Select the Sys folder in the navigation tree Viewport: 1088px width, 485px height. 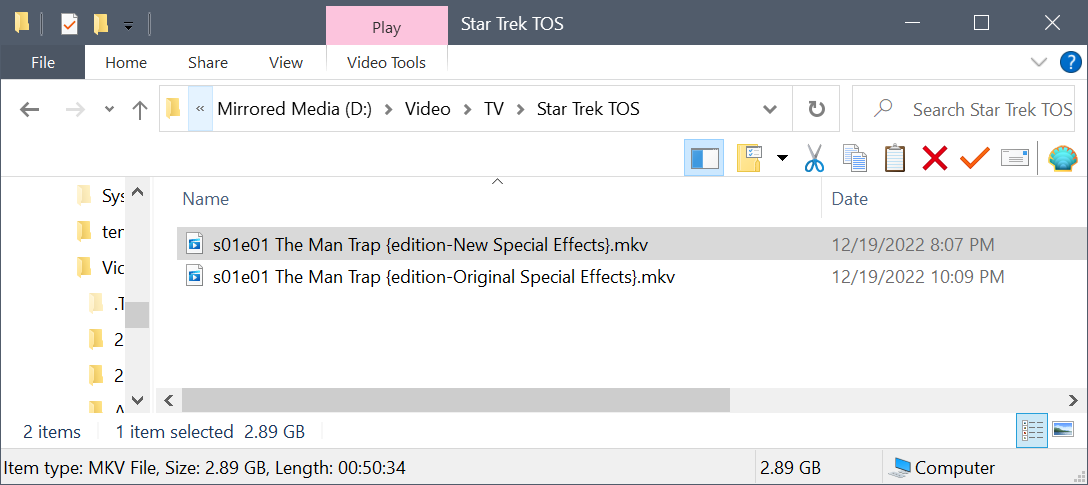point(101,196)
